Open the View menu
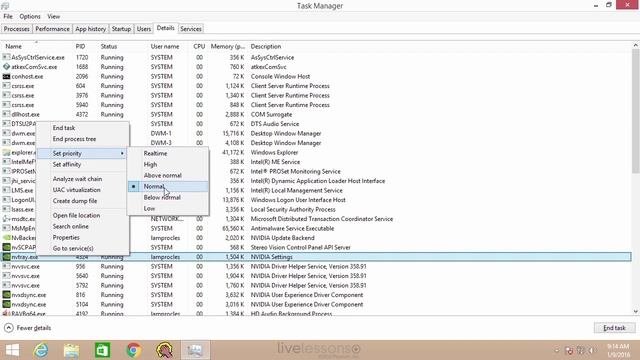 coord(53,16)
